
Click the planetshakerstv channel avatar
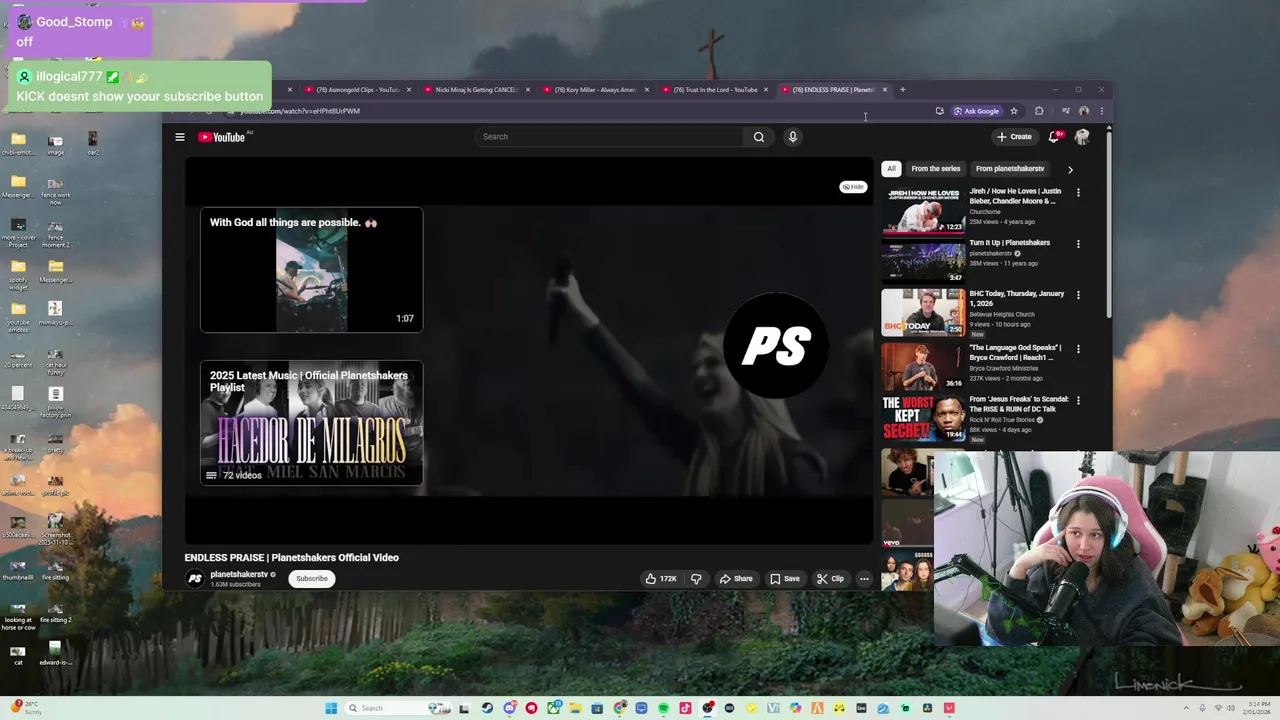[195, 578]
